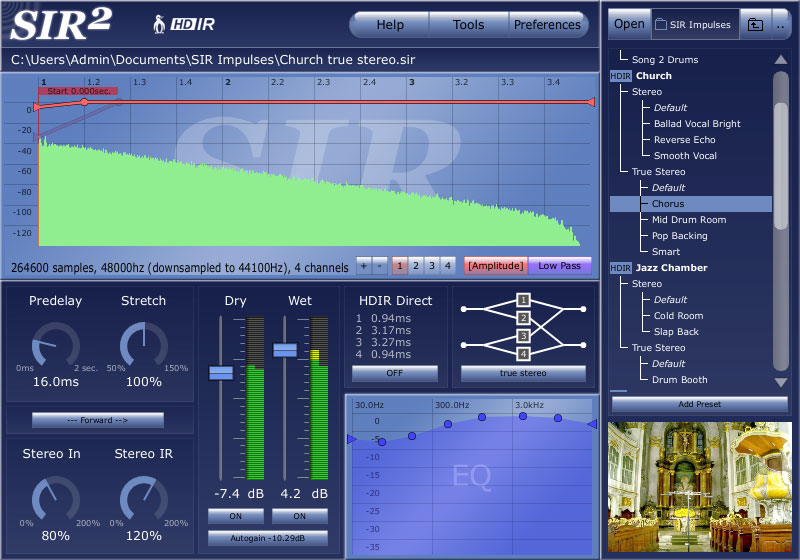Image resolution: width=800 pixels, height=560 pixels.
Task: Click the HDIR penguin logo
Action: [x=159, y=24]
